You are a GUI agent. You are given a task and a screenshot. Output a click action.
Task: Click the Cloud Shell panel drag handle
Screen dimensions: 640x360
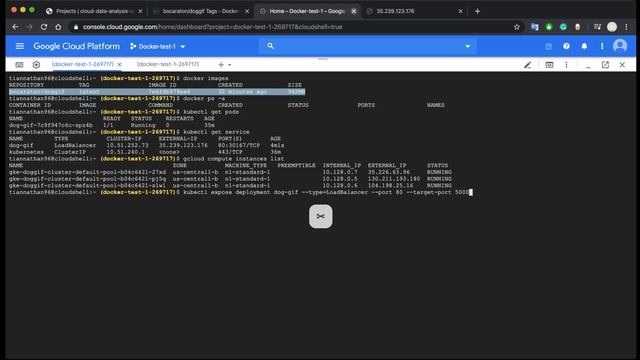tap(322, 59)
